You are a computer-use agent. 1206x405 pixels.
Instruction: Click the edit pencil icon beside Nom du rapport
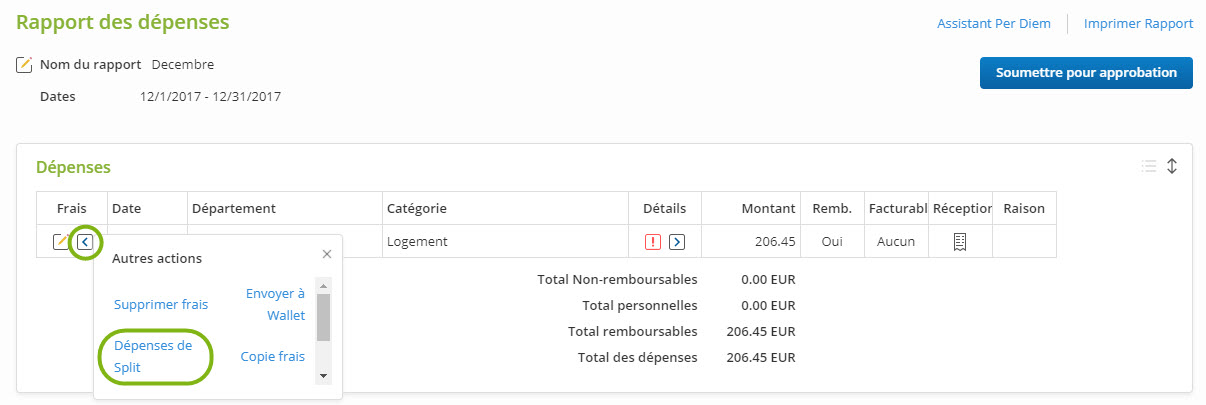coord(25,65)
